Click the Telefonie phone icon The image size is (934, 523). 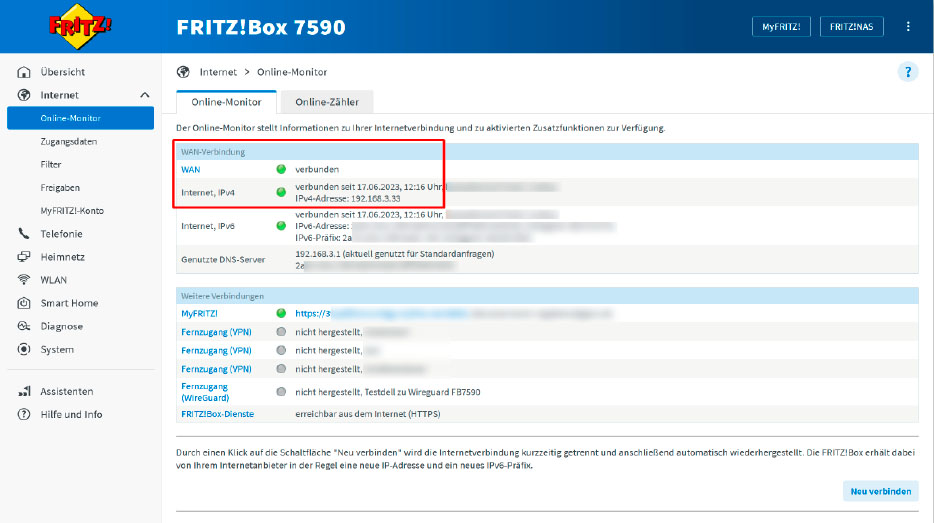tap(24, 234)
